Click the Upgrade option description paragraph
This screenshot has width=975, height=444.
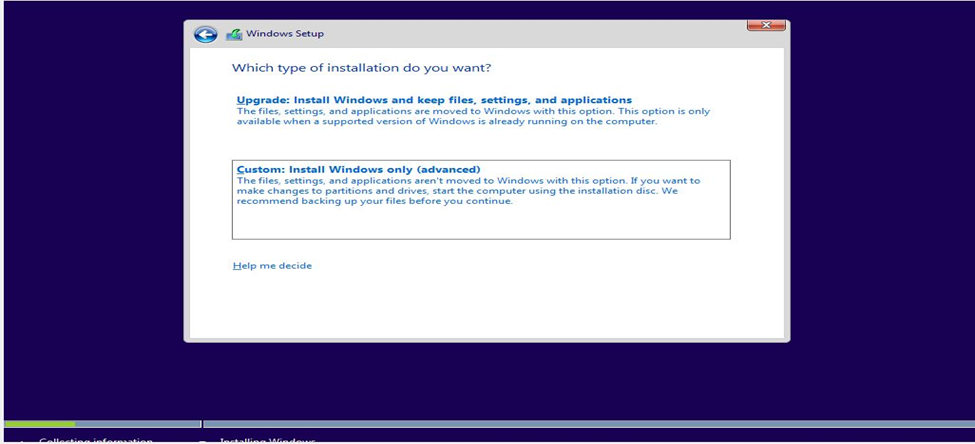pyautogui.click(x=473, y=116)
